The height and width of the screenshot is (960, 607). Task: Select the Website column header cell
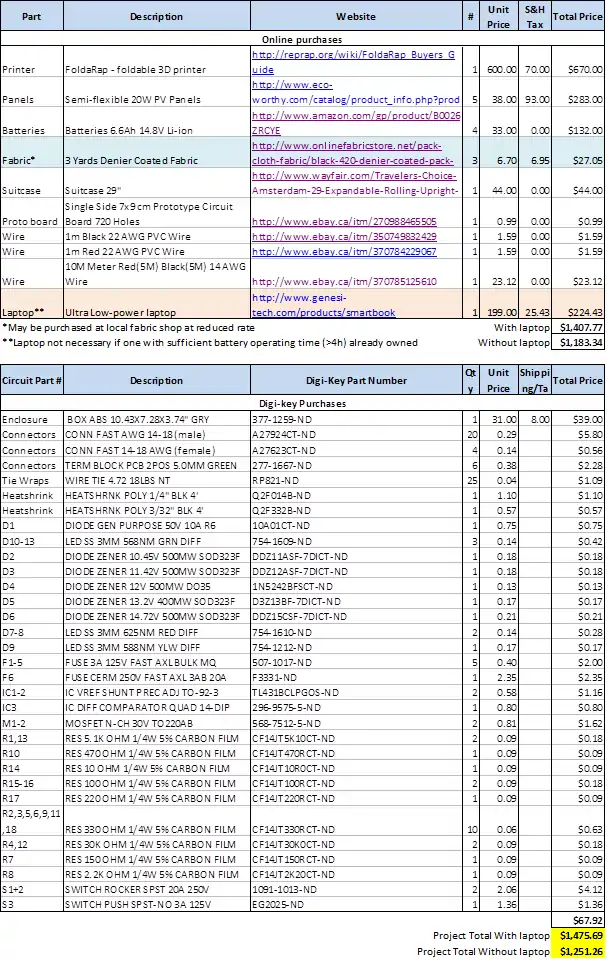(x=355, y=17)
